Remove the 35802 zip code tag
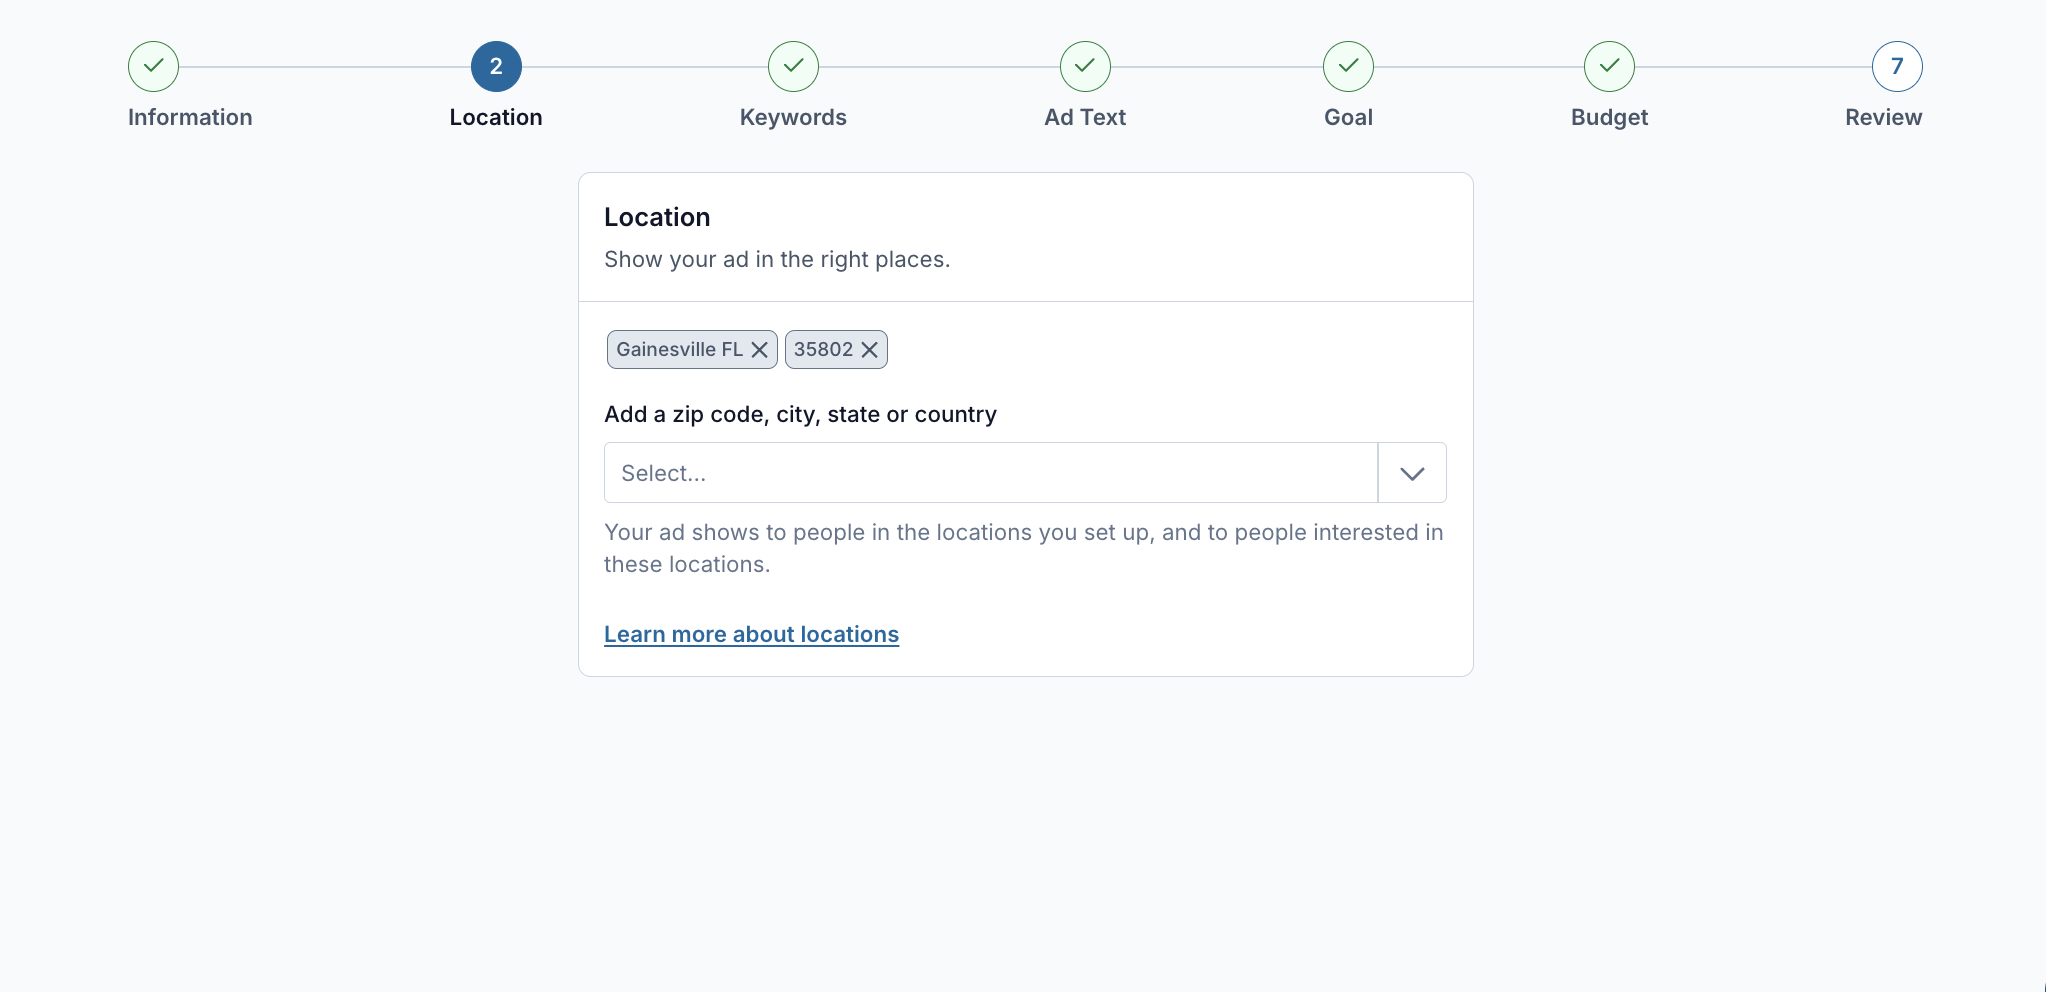Image resolution: width=2046 pixels, height=992 pixels. [x=870, y=350]
